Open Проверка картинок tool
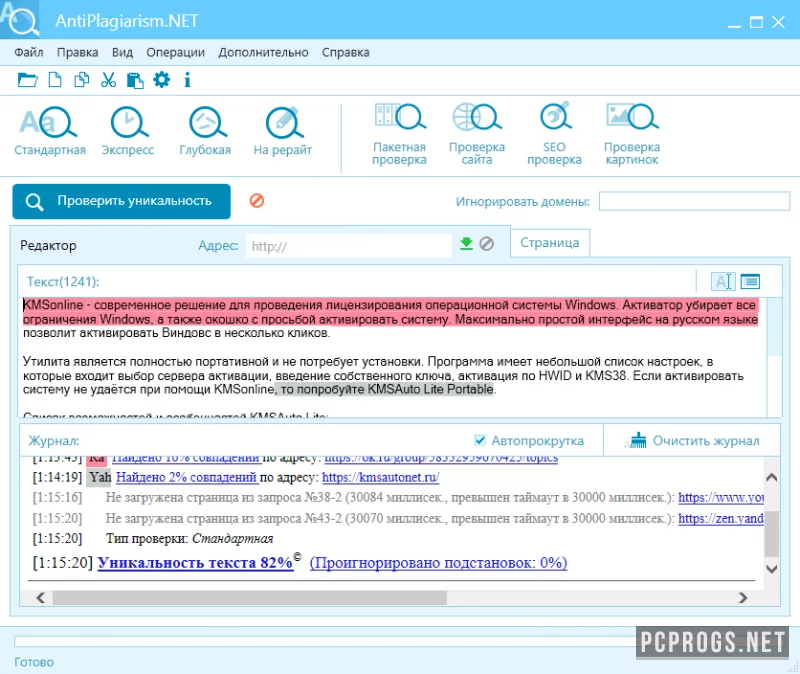The height and width of the screenshot is (674, 800). point(632,134)
